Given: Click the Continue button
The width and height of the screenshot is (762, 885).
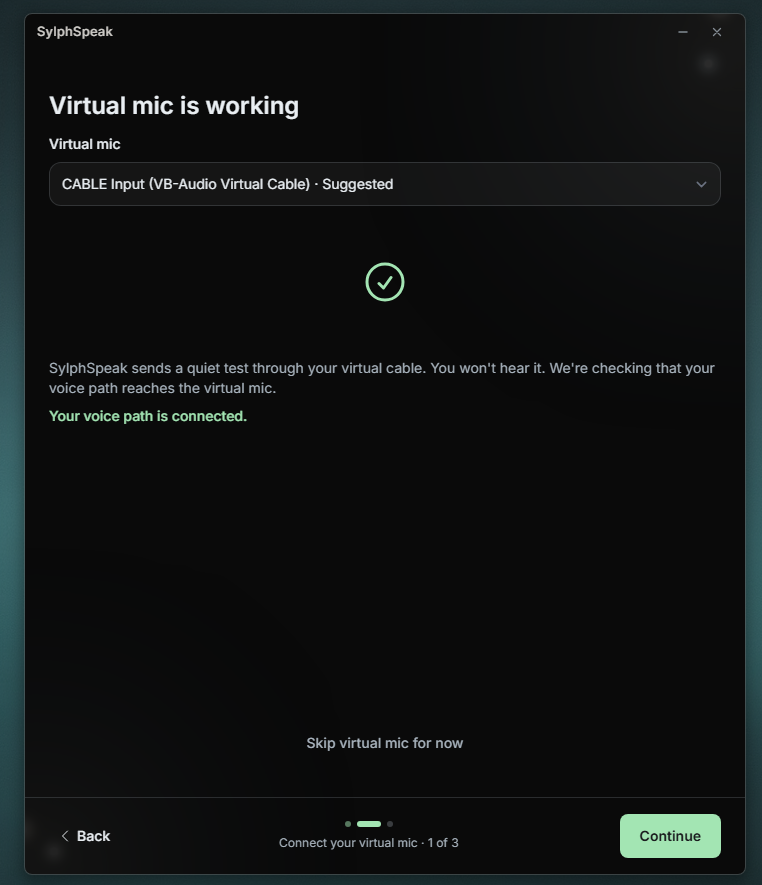Looking at the screenshot, I should click(670, 836).
